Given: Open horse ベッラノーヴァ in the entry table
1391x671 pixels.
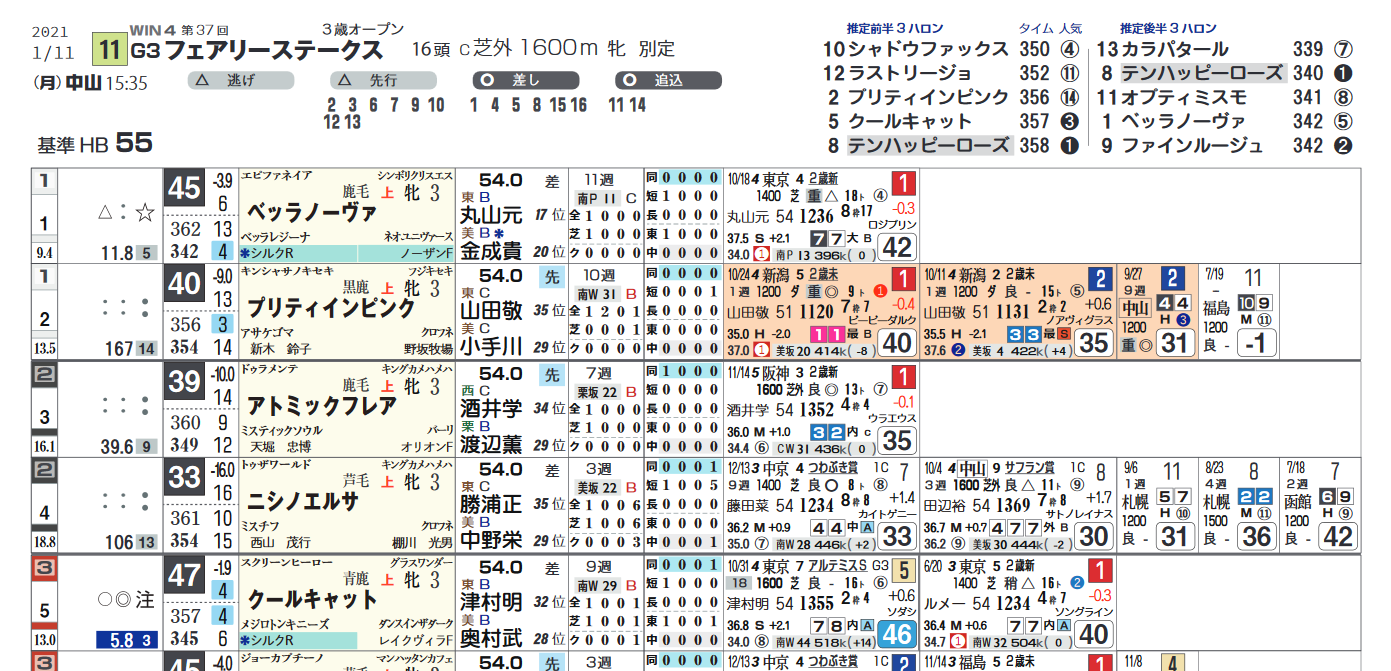Looking at the screenshot, I should click(x=312, y=212).
